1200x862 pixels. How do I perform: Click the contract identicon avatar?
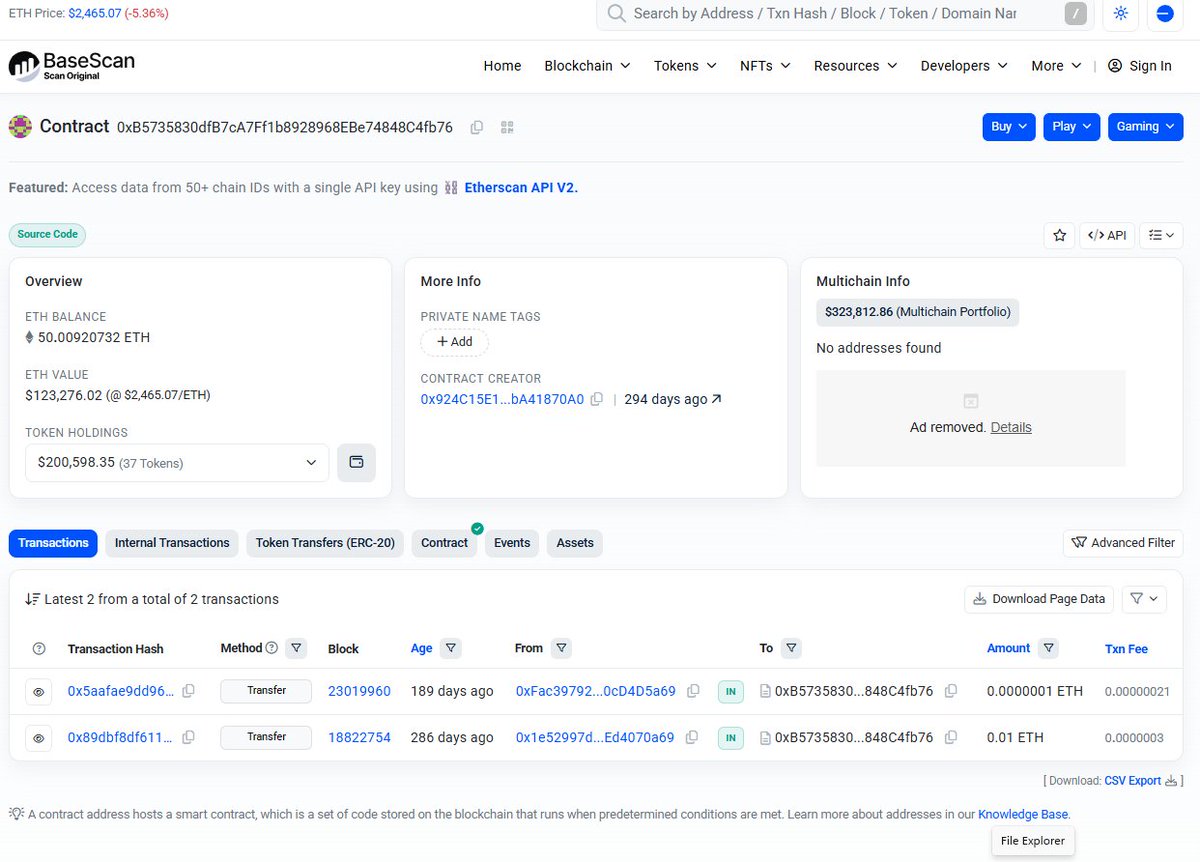tap(20, 127)
